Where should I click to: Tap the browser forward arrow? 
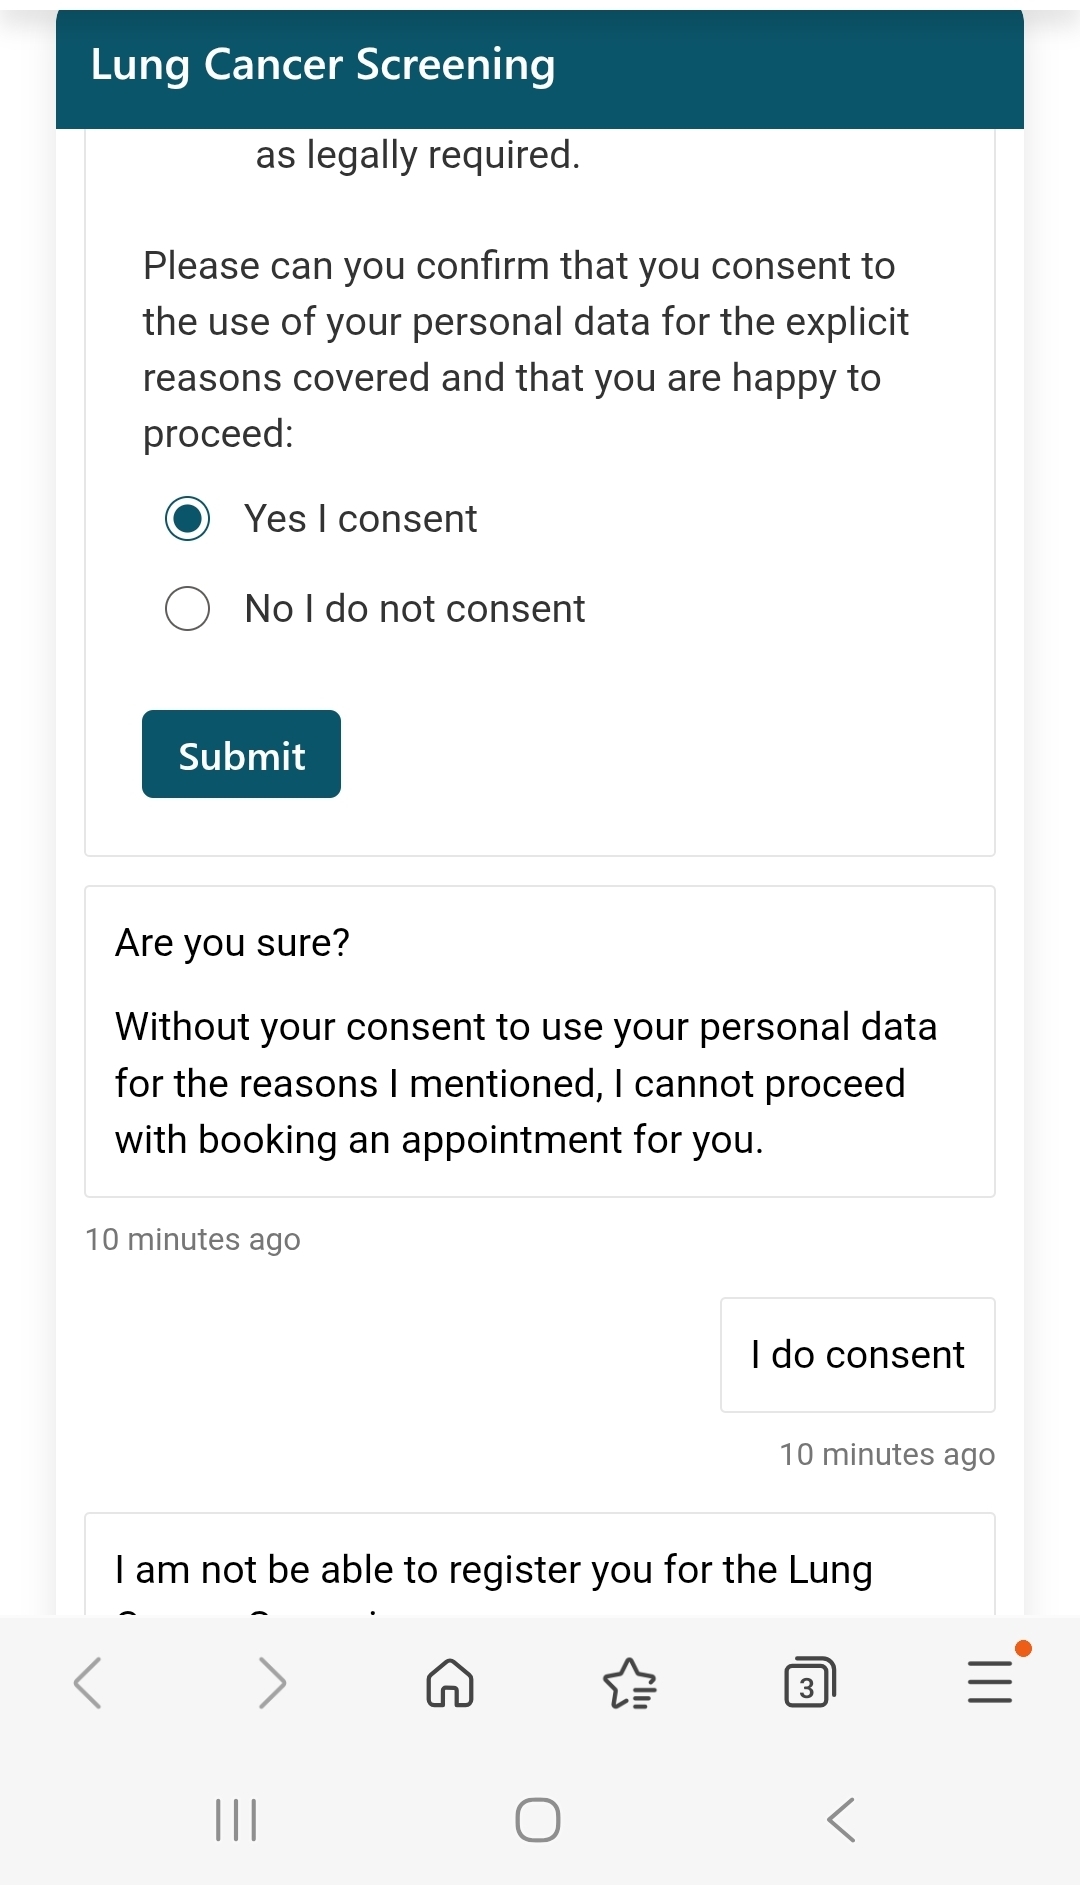pyautogui.click(x=271, y=1683)
